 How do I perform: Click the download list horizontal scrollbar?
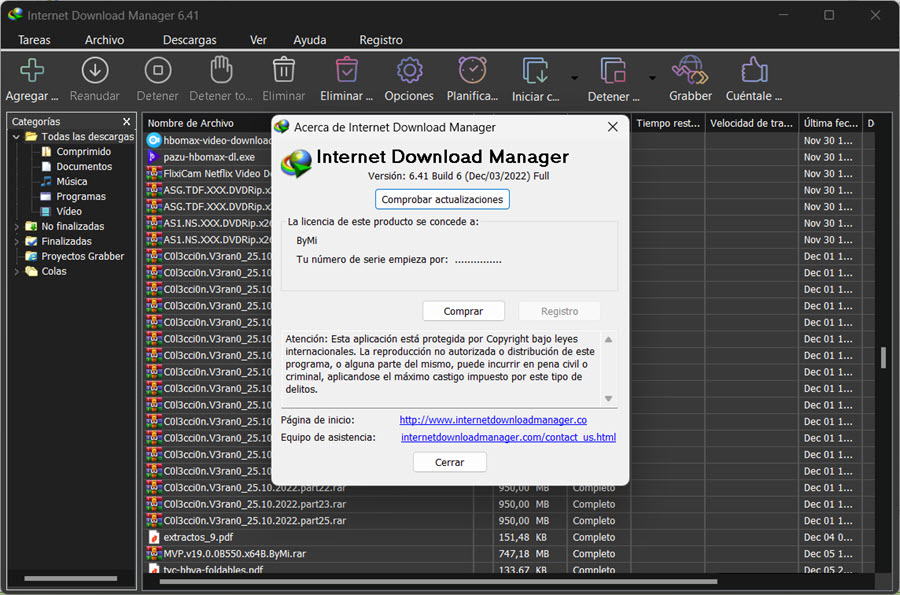438,582
